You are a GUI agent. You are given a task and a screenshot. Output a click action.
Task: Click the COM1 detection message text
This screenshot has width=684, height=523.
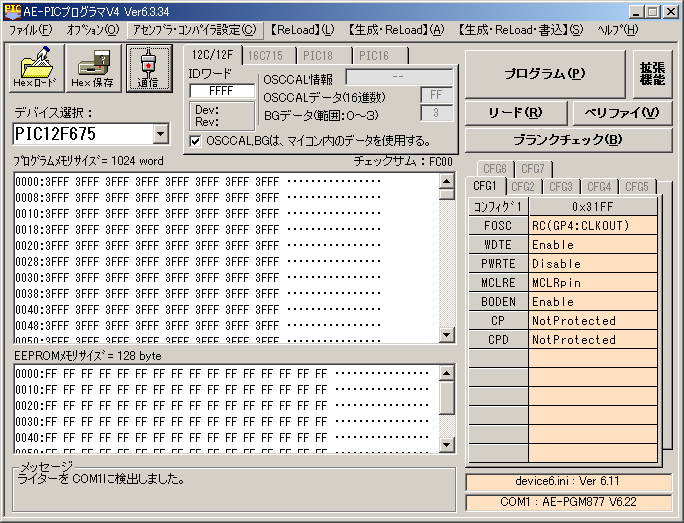pos(101,479)
